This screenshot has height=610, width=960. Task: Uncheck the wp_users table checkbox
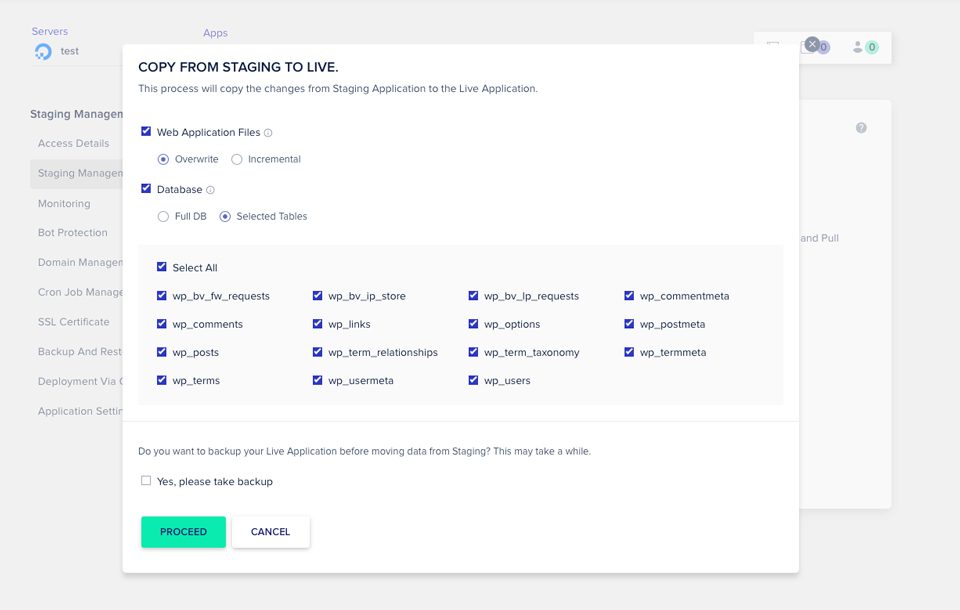pyautogui.click(x=472, y=380)
